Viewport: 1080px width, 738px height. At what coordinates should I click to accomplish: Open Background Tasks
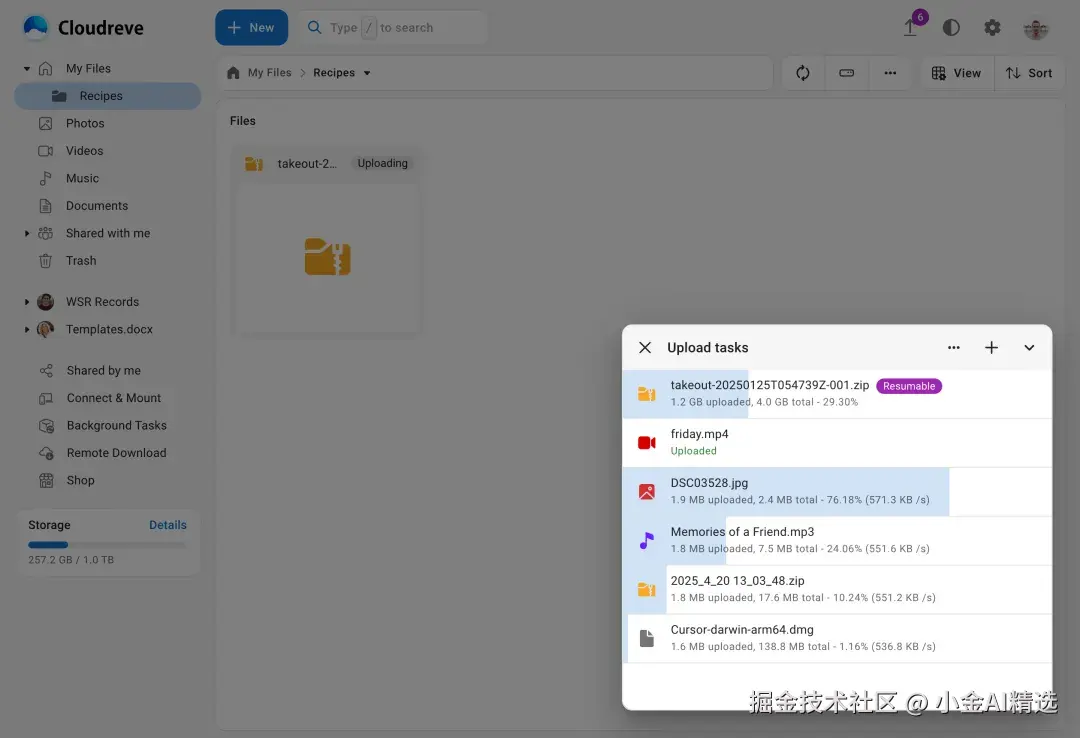(x=116, y=426)
